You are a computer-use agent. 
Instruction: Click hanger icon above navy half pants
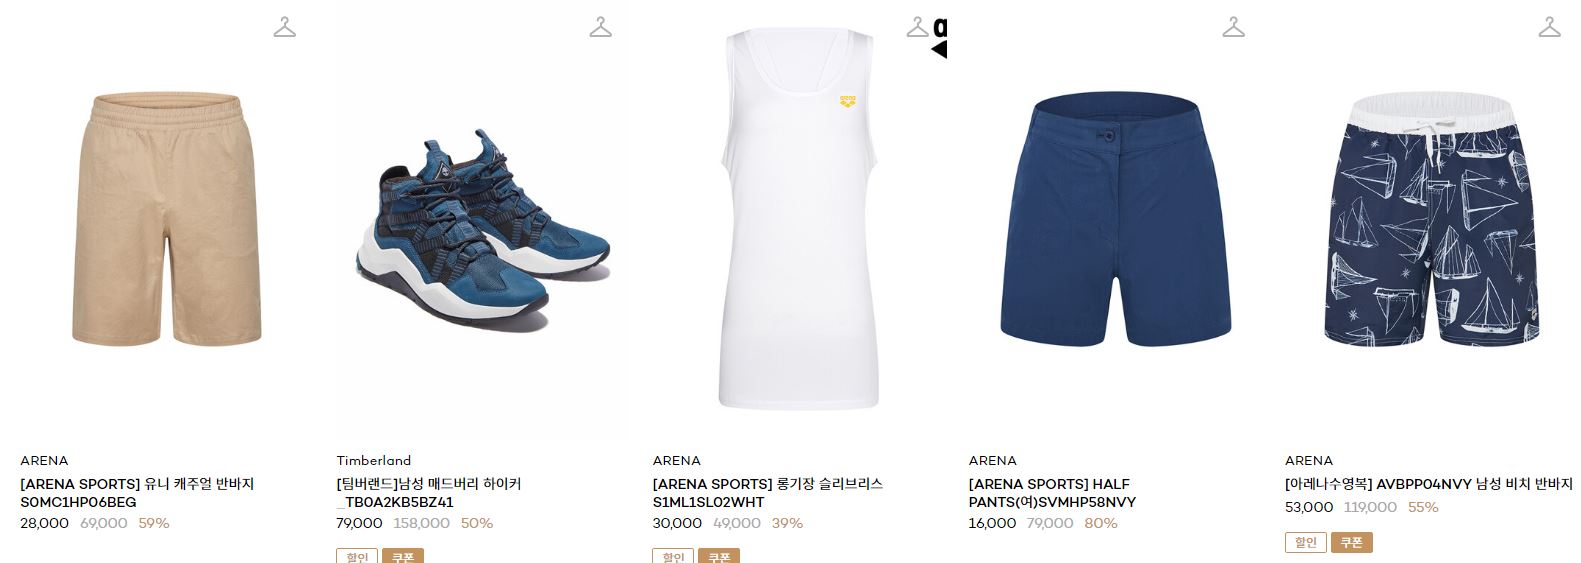point(1234,27)
